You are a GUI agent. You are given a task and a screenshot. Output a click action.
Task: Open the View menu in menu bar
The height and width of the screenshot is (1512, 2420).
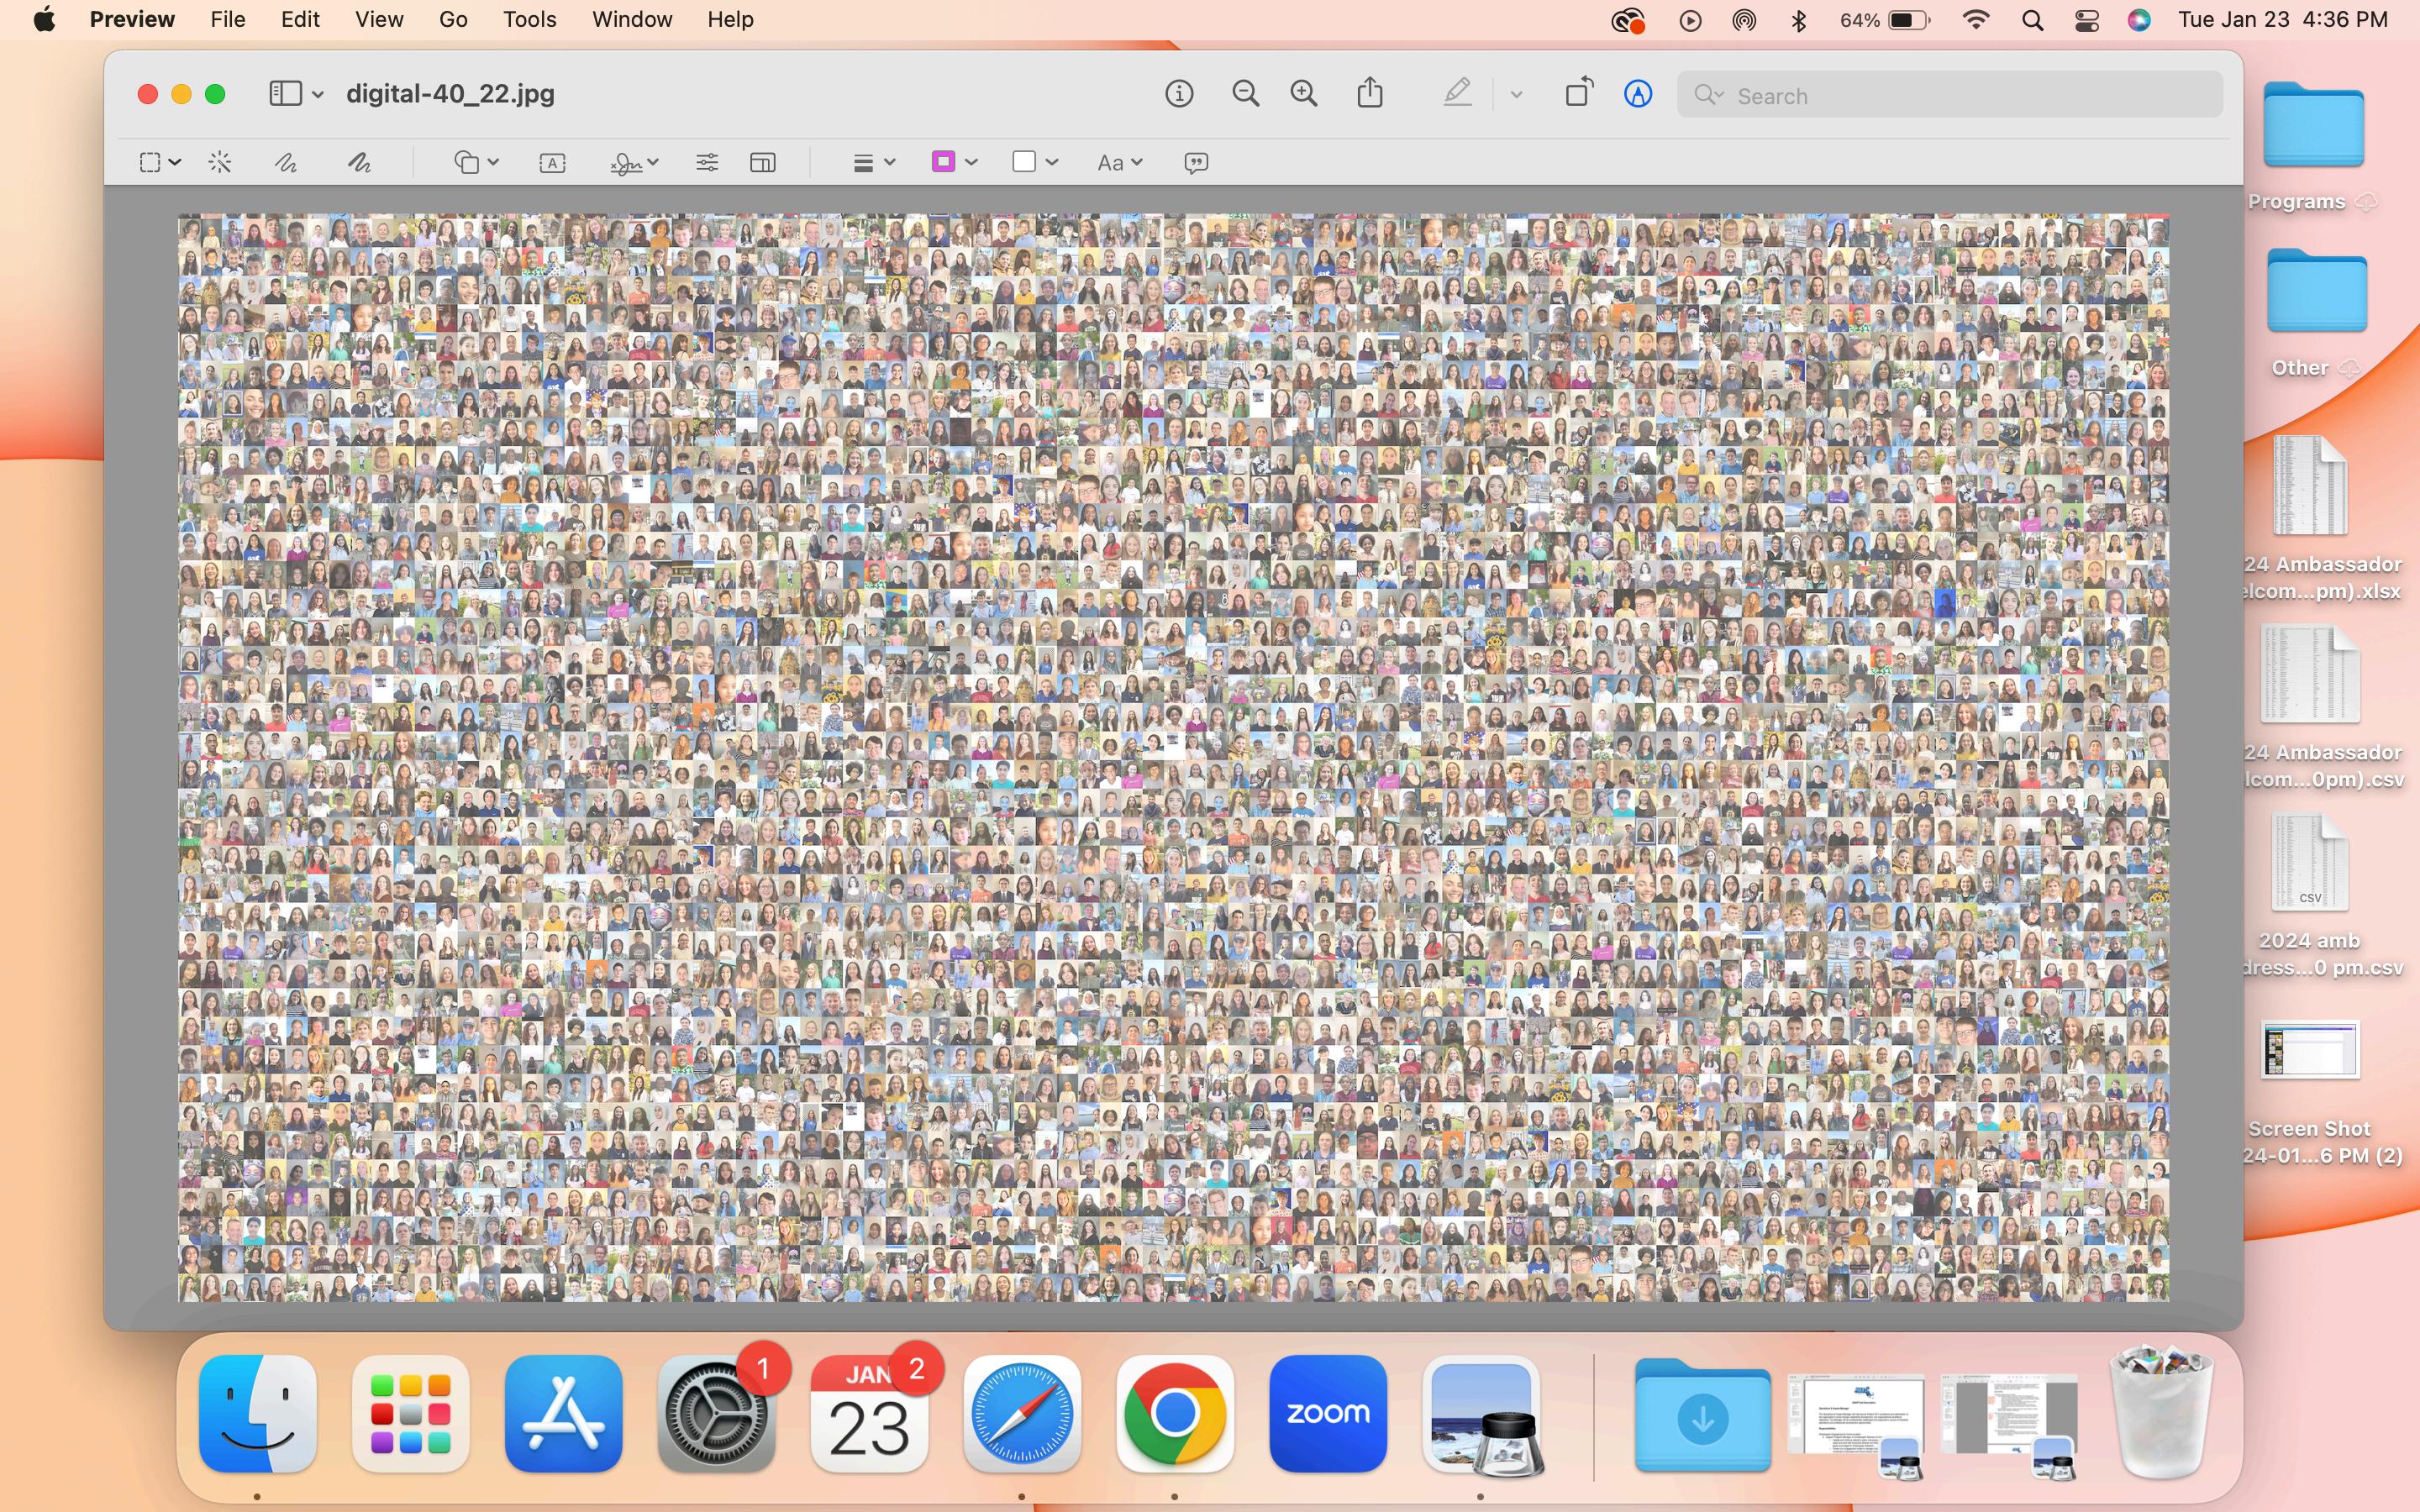click(x=379, y=19)
